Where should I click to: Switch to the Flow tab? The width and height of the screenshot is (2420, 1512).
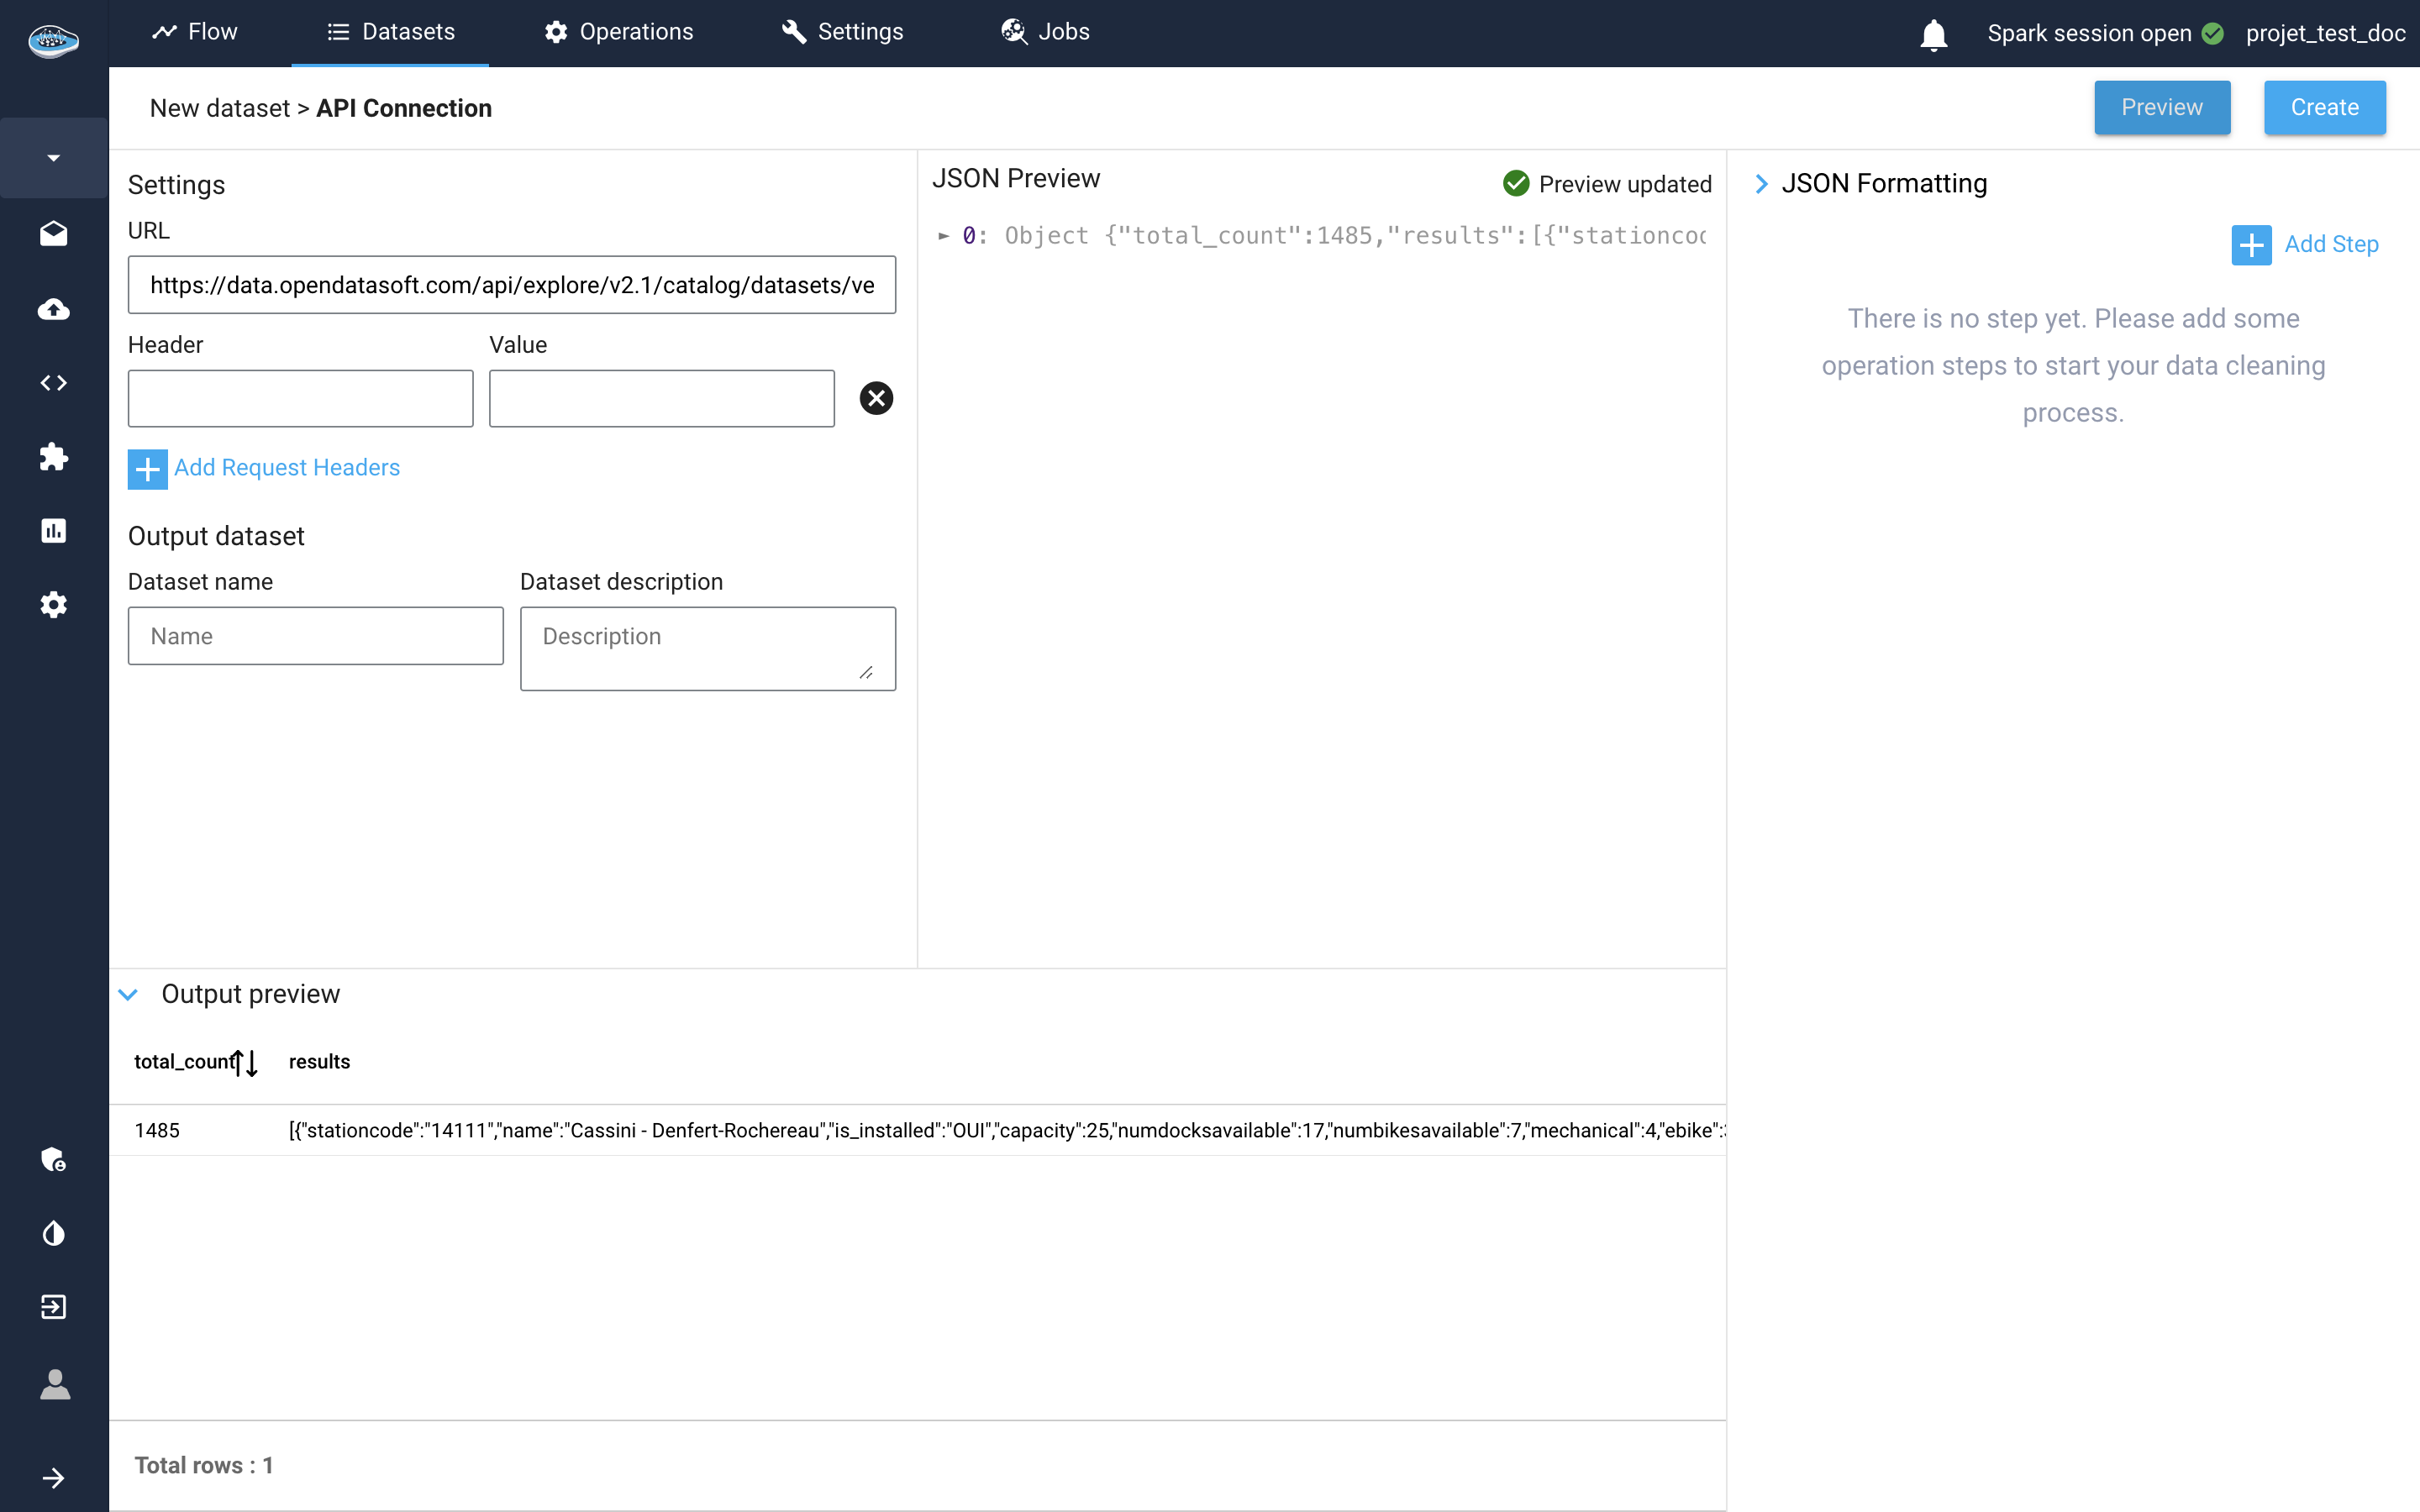click(195, 32)
